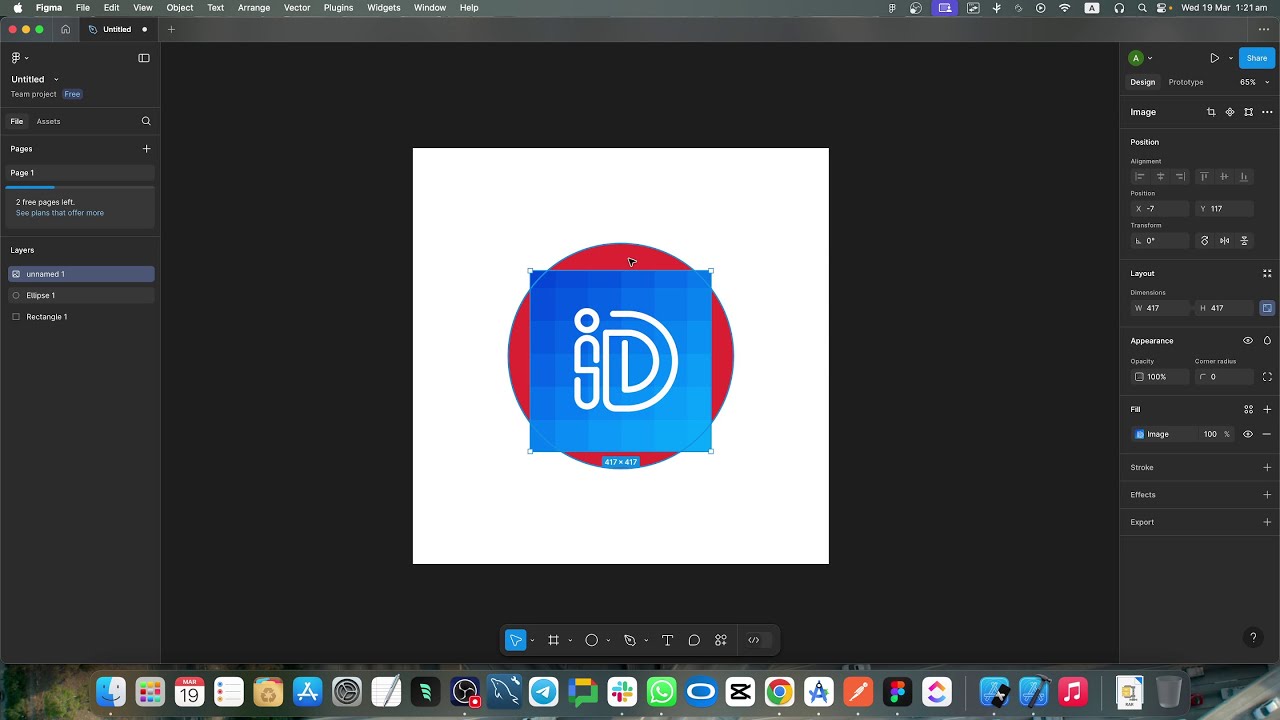Image resolution: width=1280 pixels, height=720 pixels.
Task: Select the Ellipse 1 layer
Action: point(81,295)
